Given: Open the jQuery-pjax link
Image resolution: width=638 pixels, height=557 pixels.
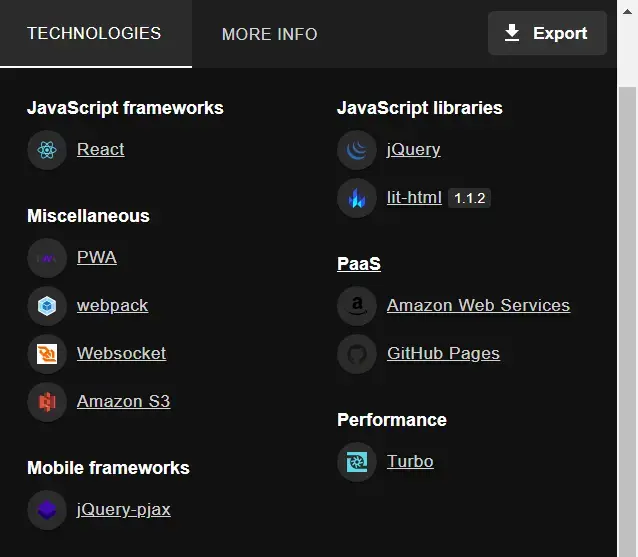Looking at the screenshot, I should pyautogui.click(x=123, y=510).
